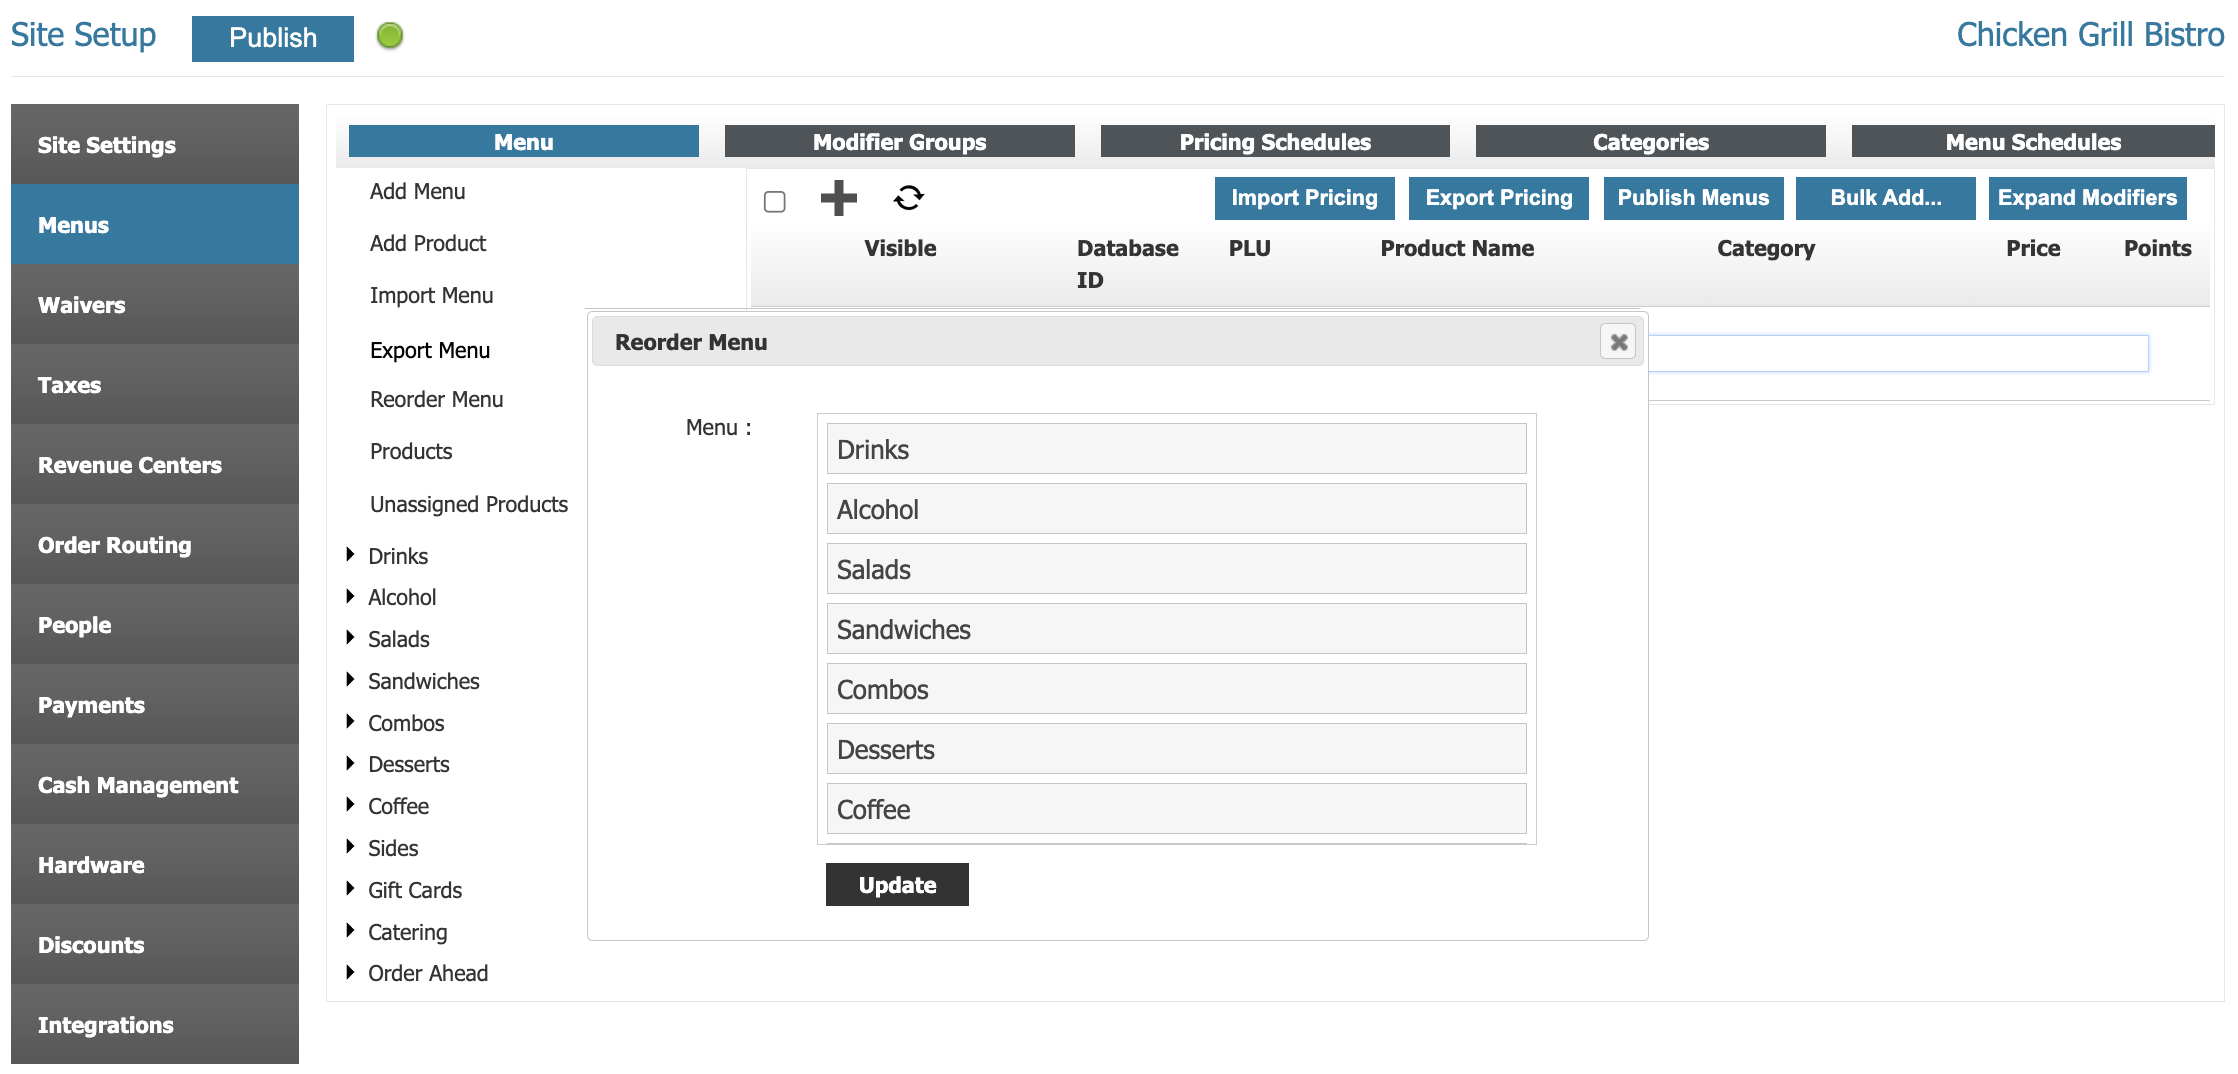Select the Alcohol item in reorder list
Screen dimensions: 2238x1074
click(1176, 509)
